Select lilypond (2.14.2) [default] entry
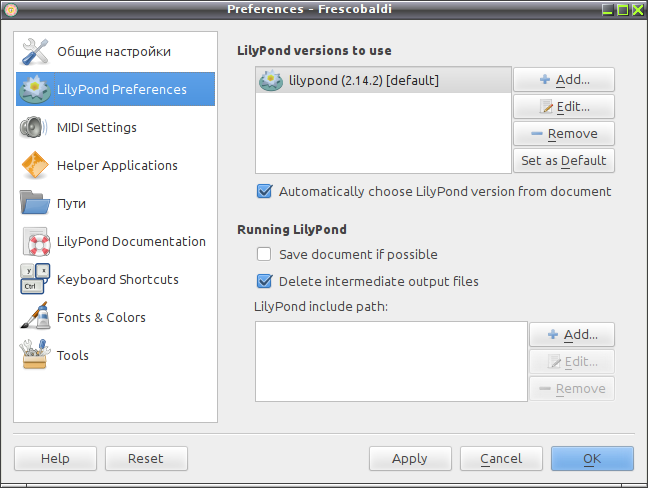This screenshot has width=648, height=488. pos(383,80)
